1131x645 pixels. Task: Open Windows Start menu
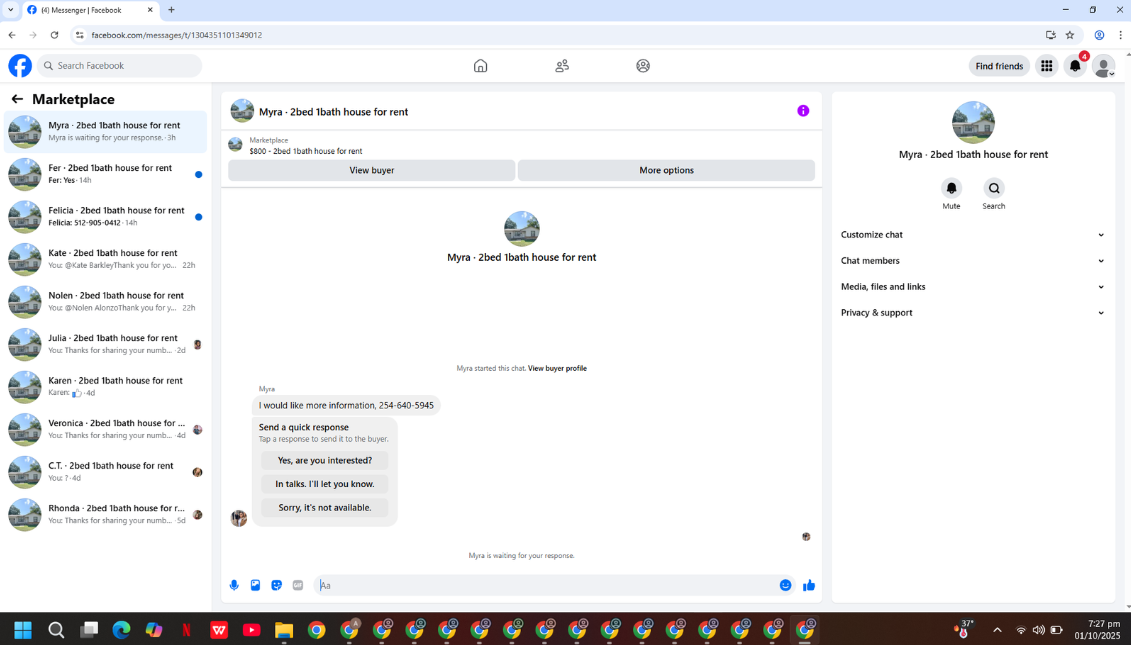[22, 630]
